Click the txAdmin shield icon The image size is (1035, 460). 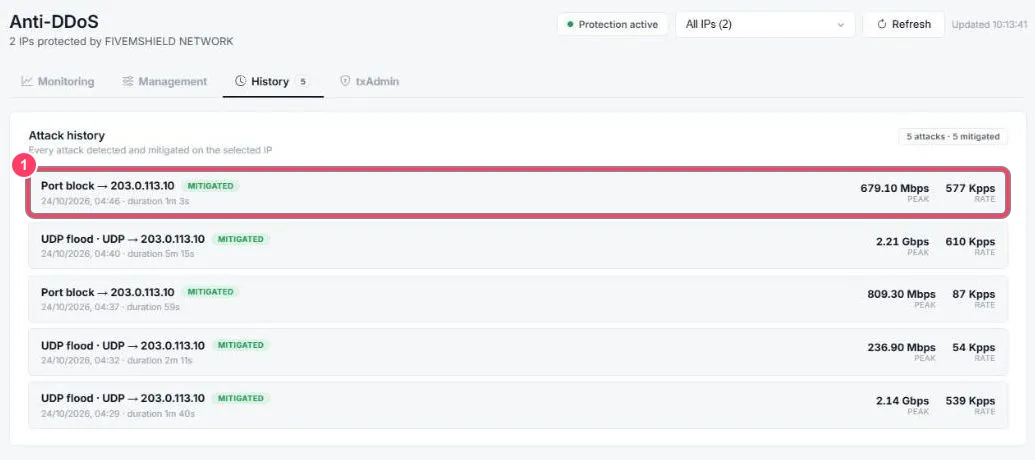point(345,81)
